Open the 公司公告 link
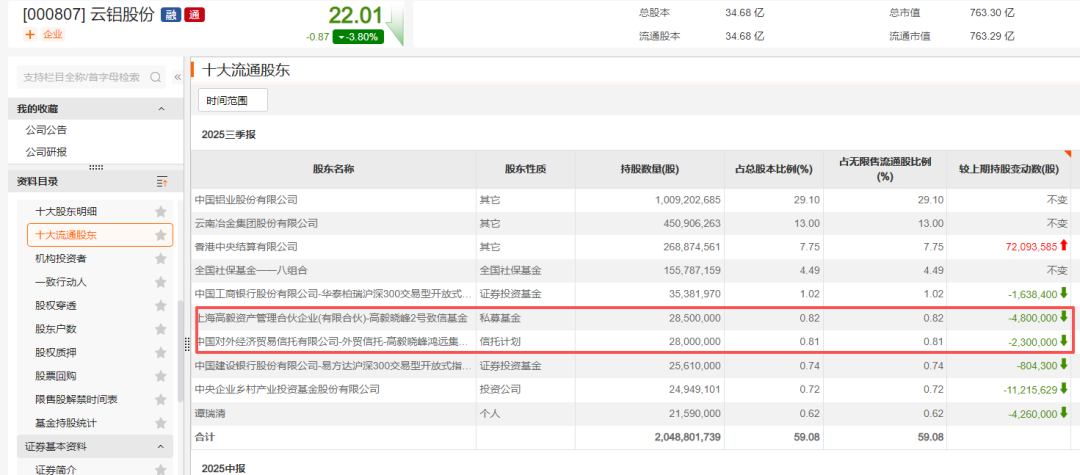This screenshot has width=1080, height=475. [46, 130]
